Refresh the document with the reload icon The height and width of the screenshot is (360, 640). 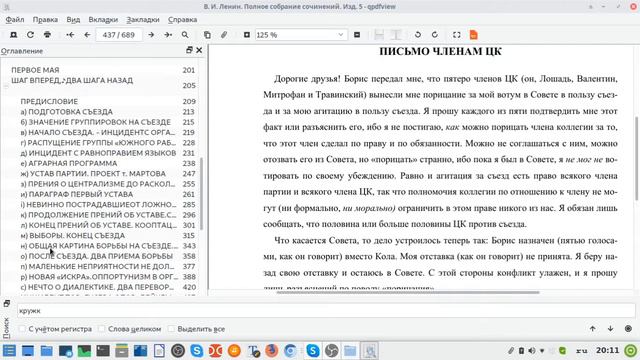(30, 35)
